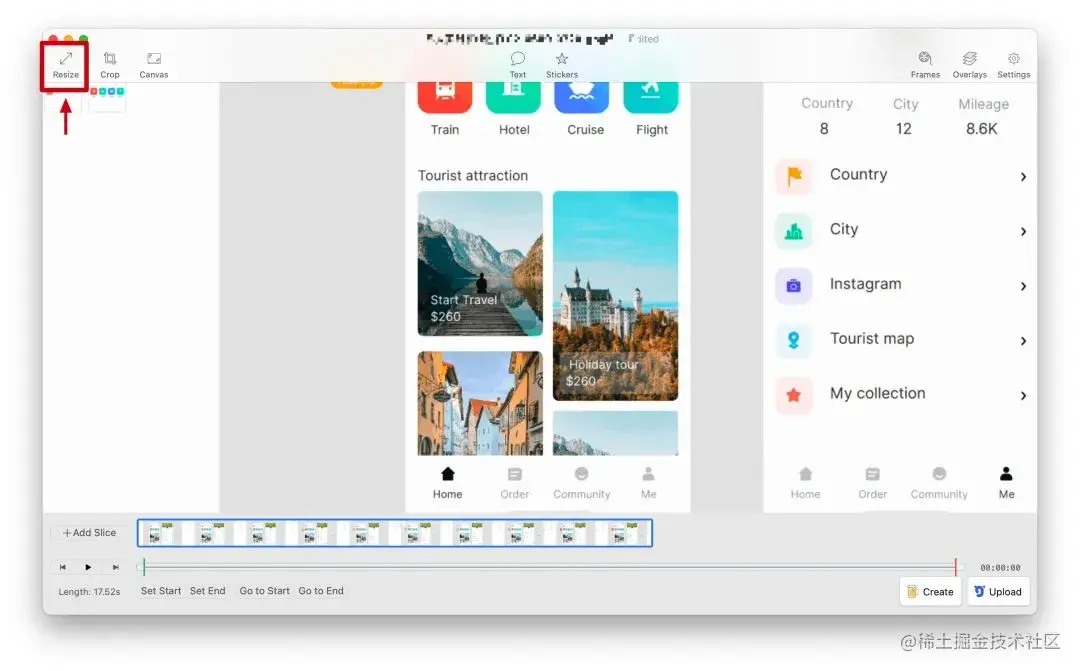
Task: Click the playback timeline track
Action: (x=550, y=567)
